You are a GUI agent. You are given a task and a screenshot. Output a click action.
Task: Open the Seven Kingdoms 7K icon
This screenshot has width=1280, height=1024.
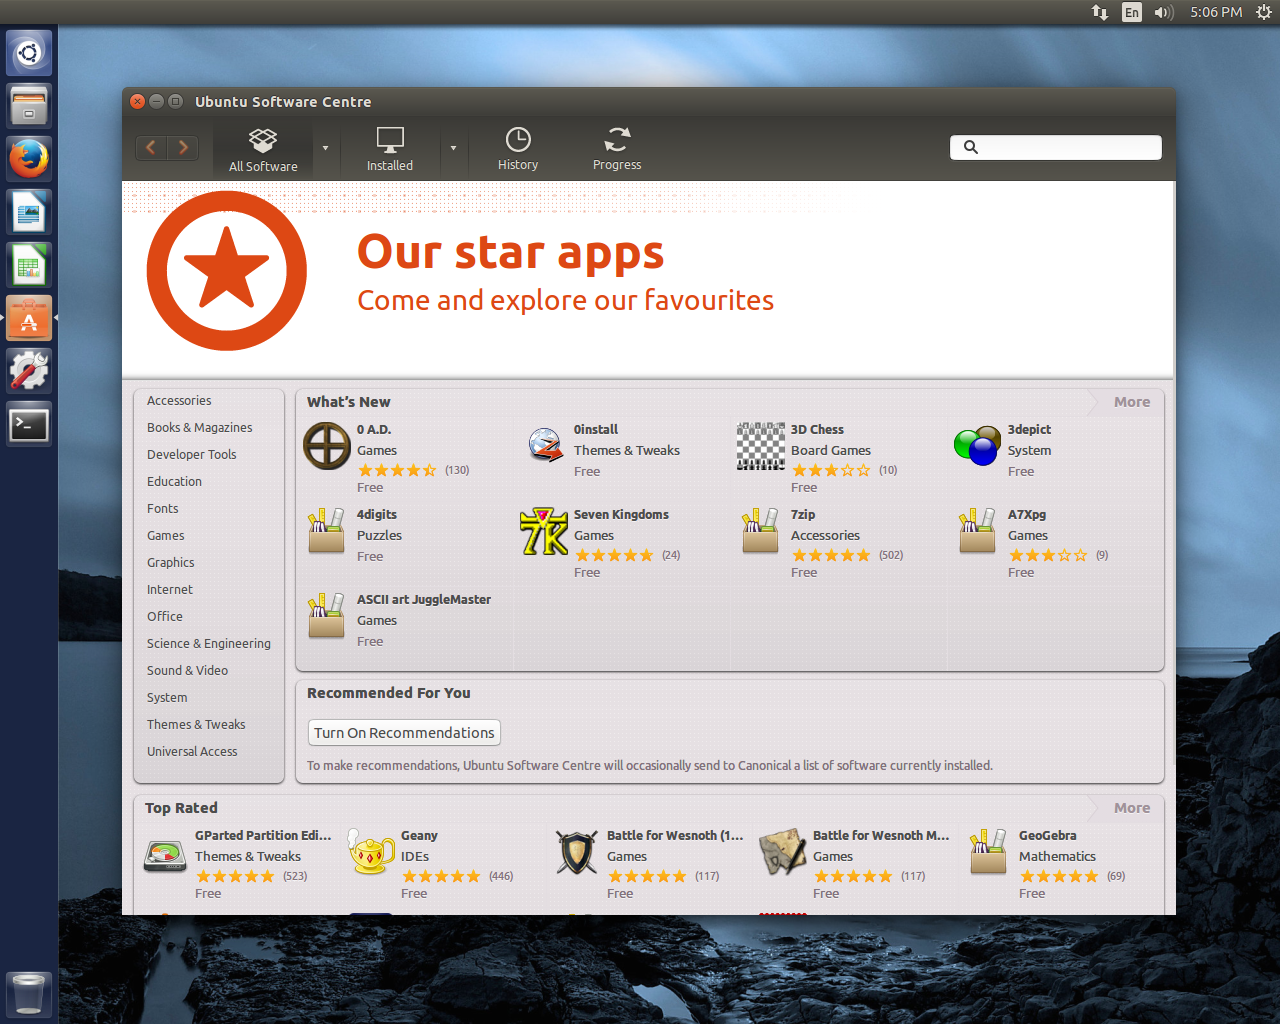(x=544, y=531)
